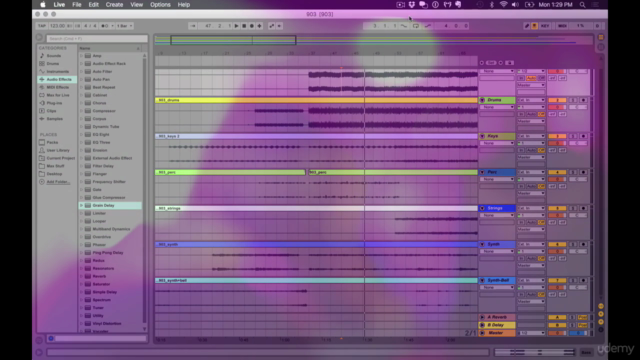Arm the Perc track for recording
640x360 pixels.
pos(583,172)
